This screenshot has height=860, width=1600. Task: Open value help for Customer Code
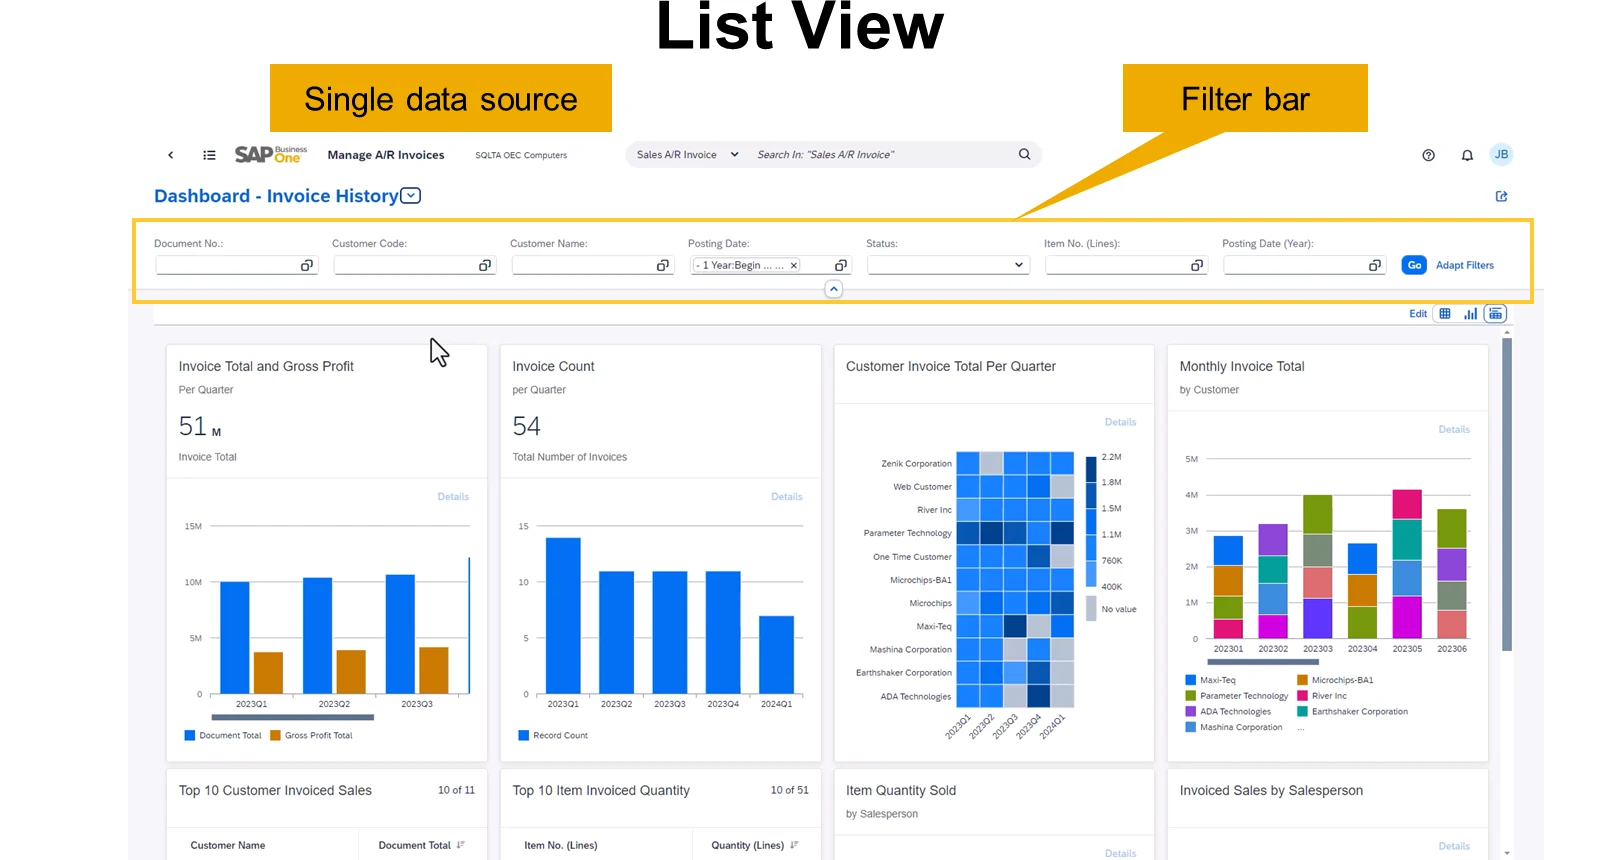[484, 265]
